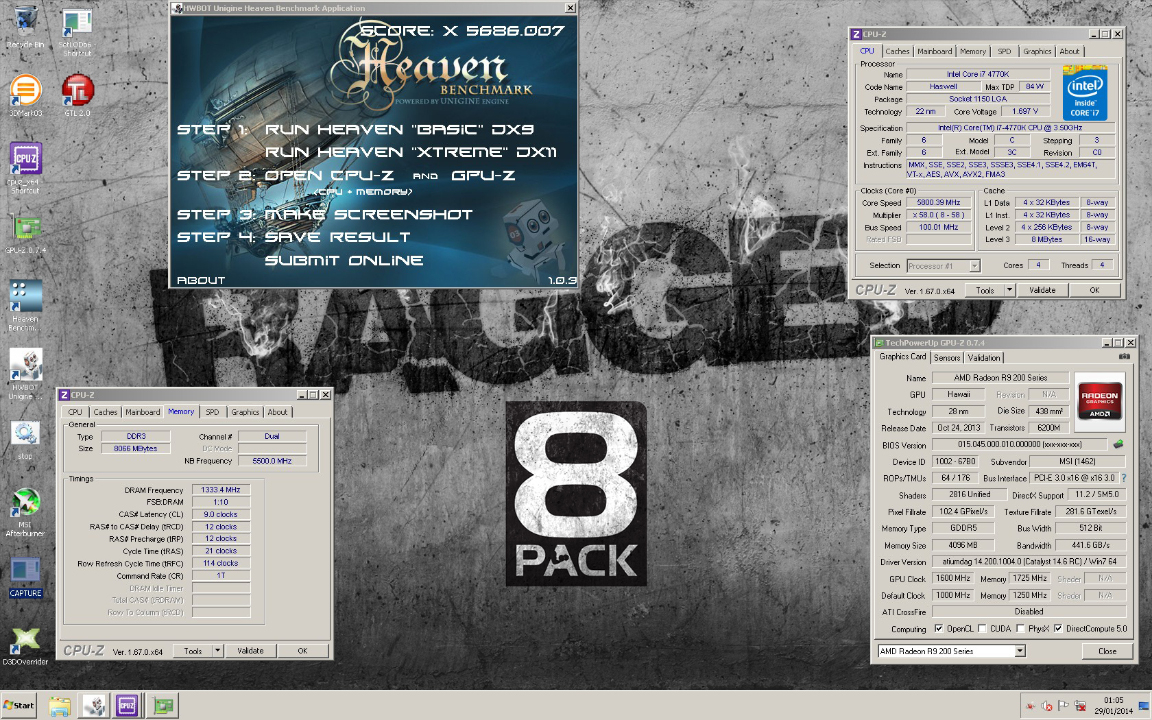Open About tab in the left CPU-Z window

tap(277, 412)
